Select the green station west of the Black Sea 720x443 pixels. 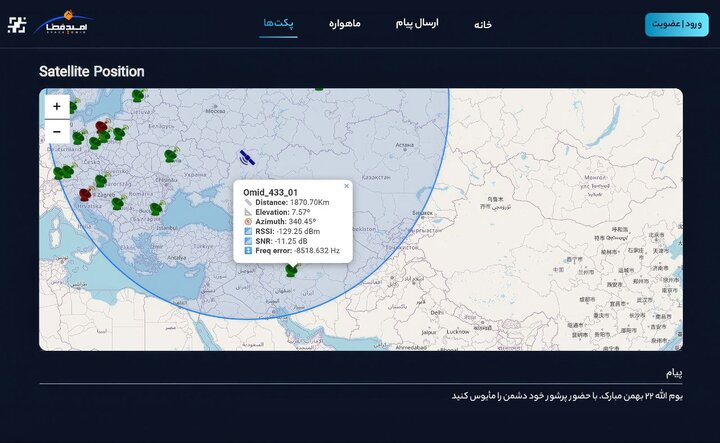click(156, 208)
